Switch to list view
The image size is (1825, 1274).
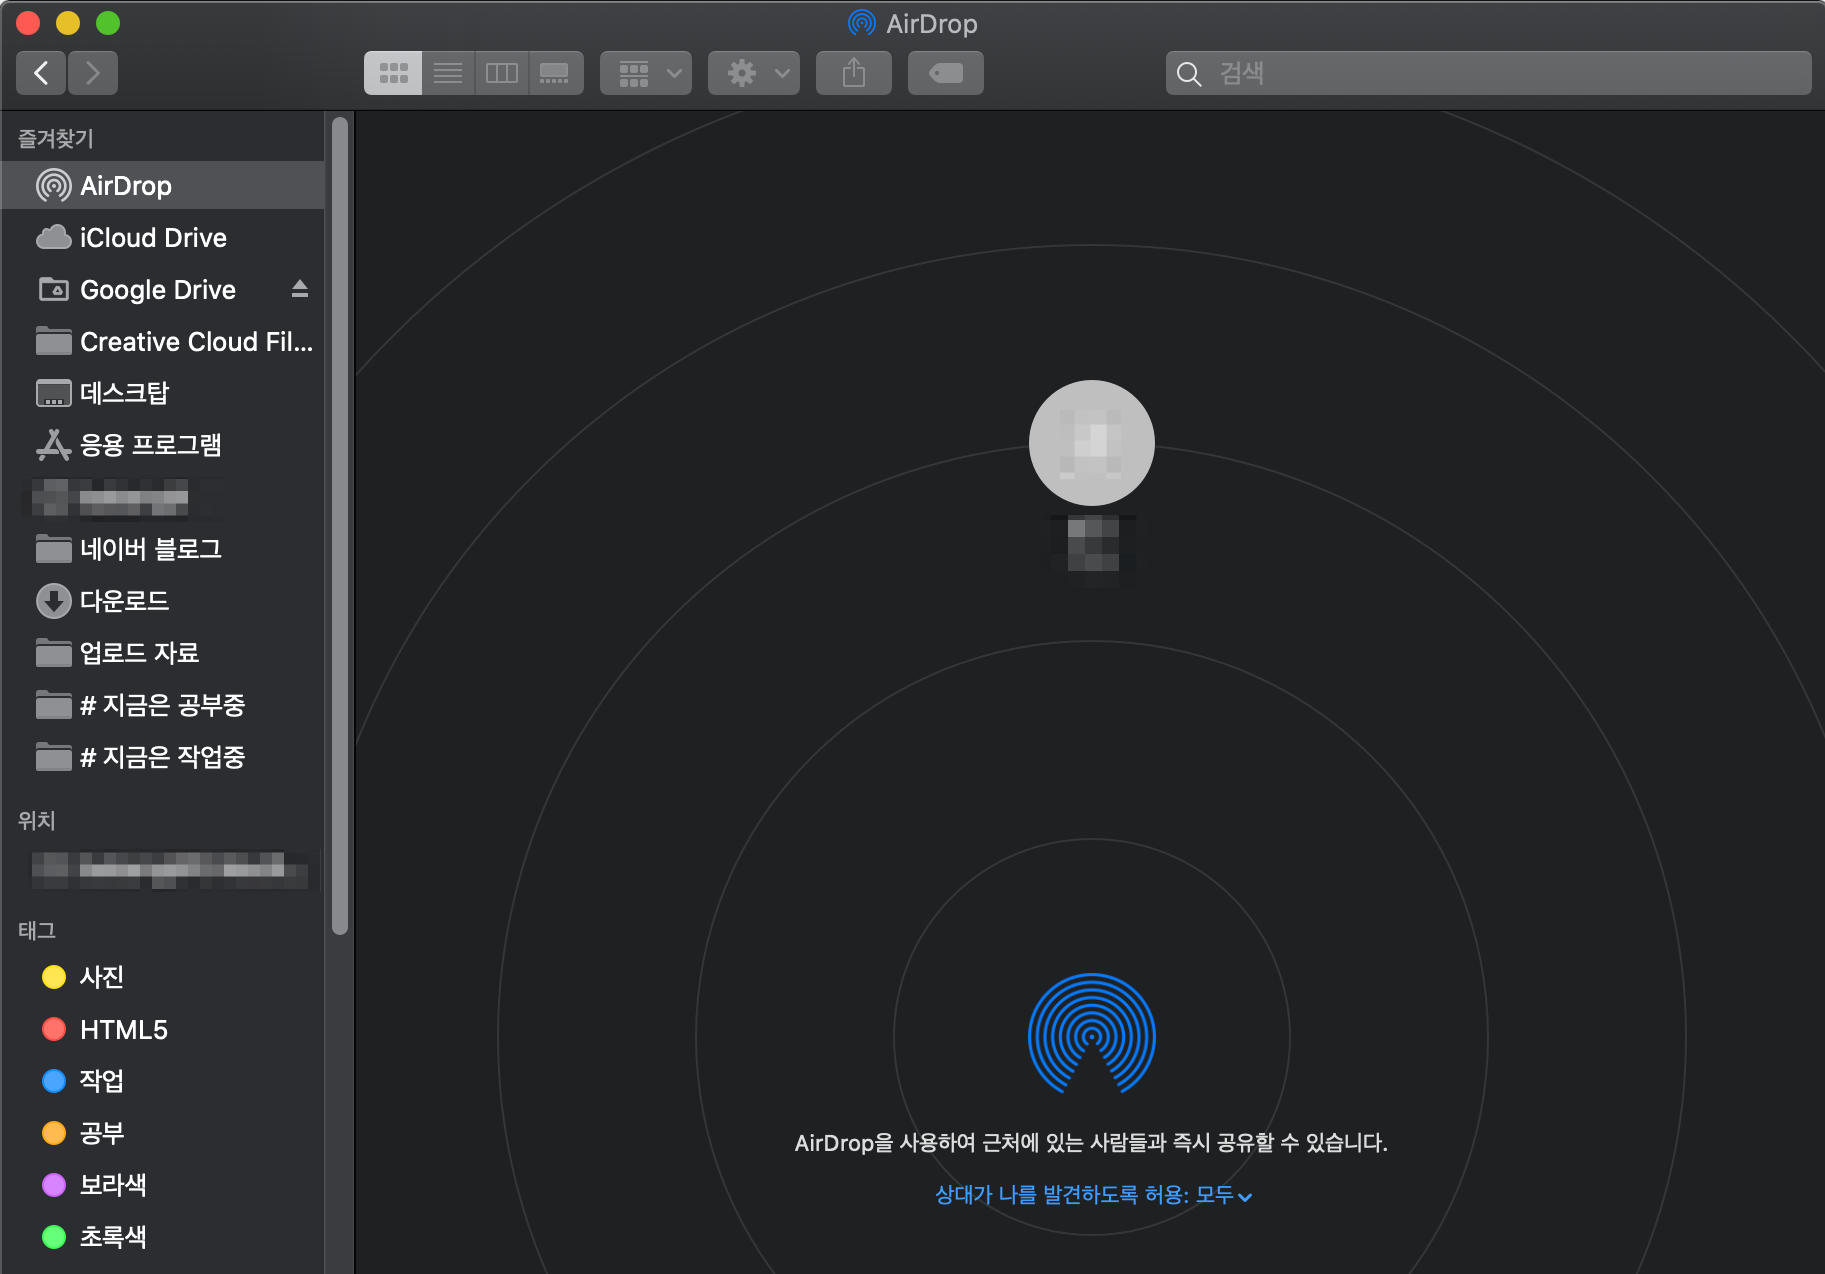pos(448,73)
